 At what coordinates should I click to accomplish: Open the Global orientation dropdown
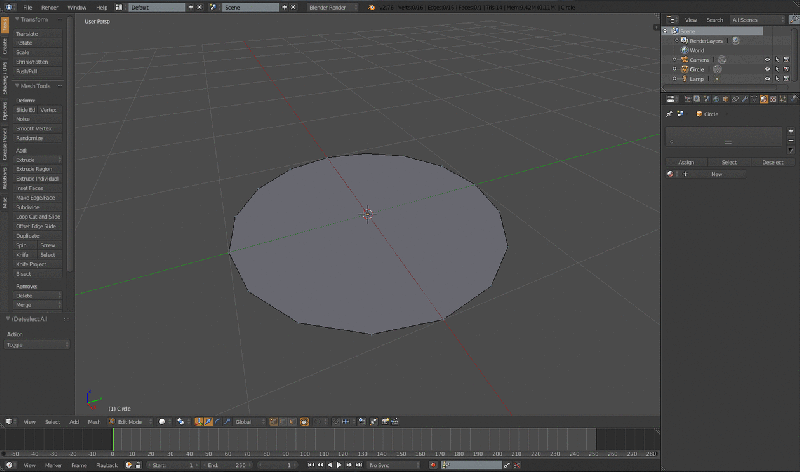click(249, 421)
